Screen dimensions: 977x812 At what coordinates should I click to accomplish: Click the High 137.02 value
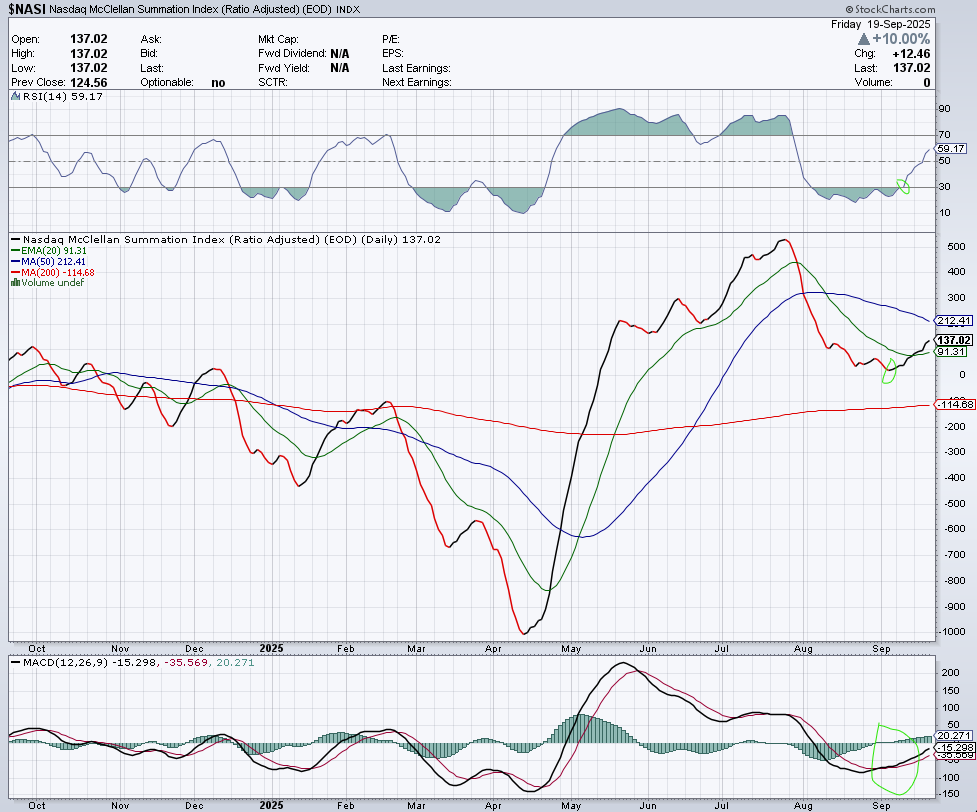click(x=88, y=54)
